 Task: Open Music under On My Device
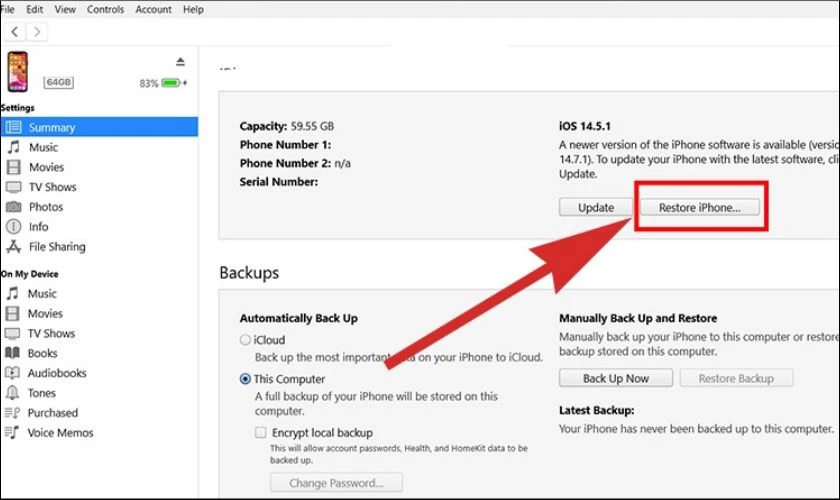coord(42,294)
